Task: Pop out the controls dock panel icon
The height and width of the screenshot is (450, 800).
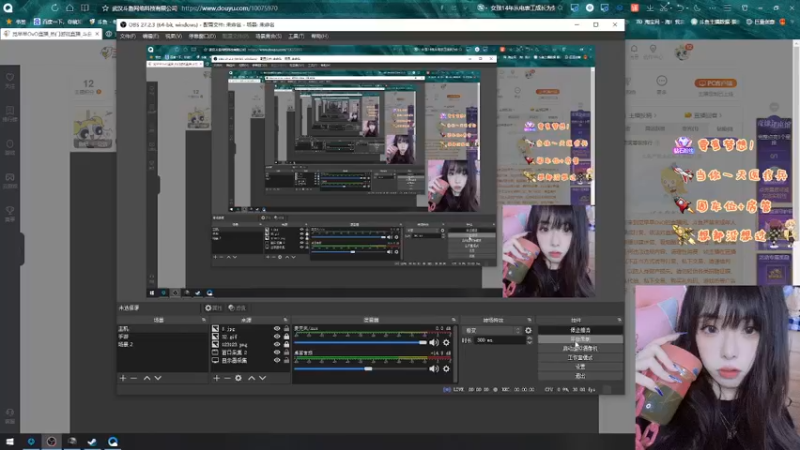Action: pyautogui.click(x=619, y=320)
